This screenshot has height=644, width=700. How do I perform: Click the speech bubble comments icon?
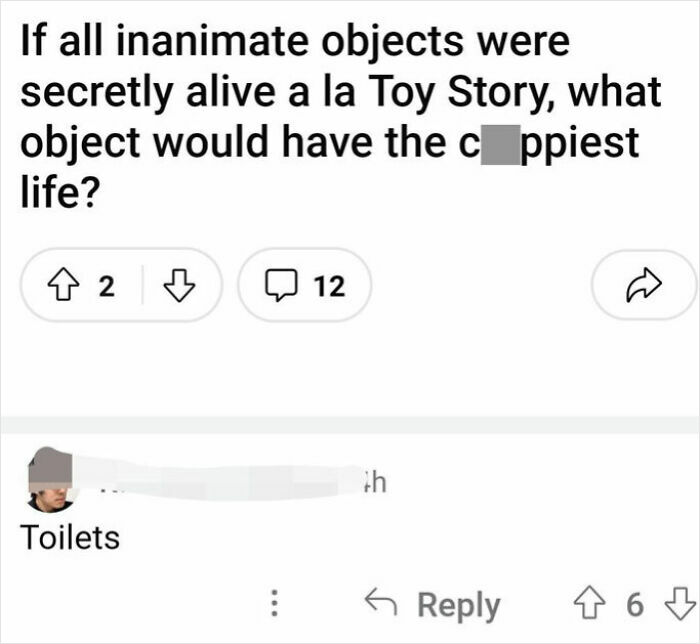click(x=281, y=287)
